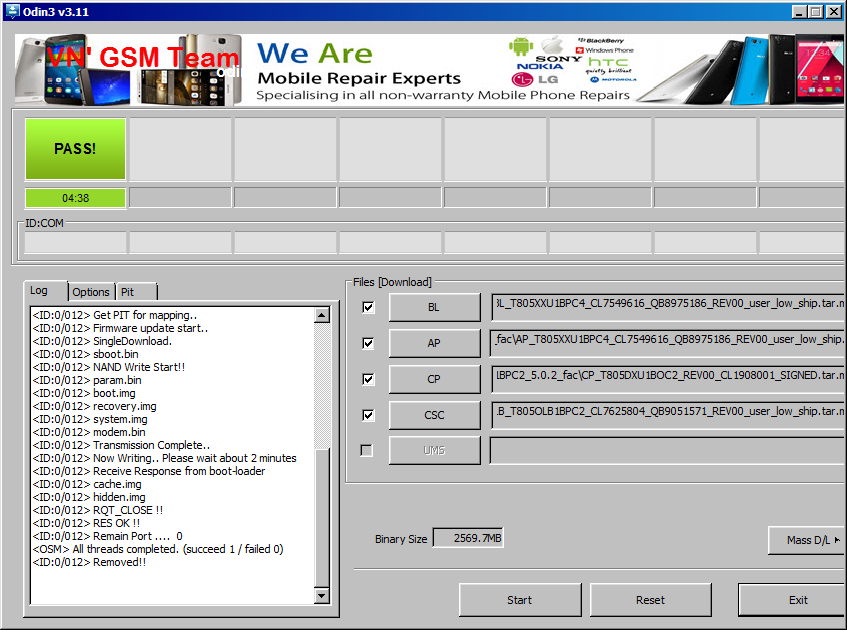
Task: Click the 'Now Writing..' log line
Action: [x=164, y=458]
